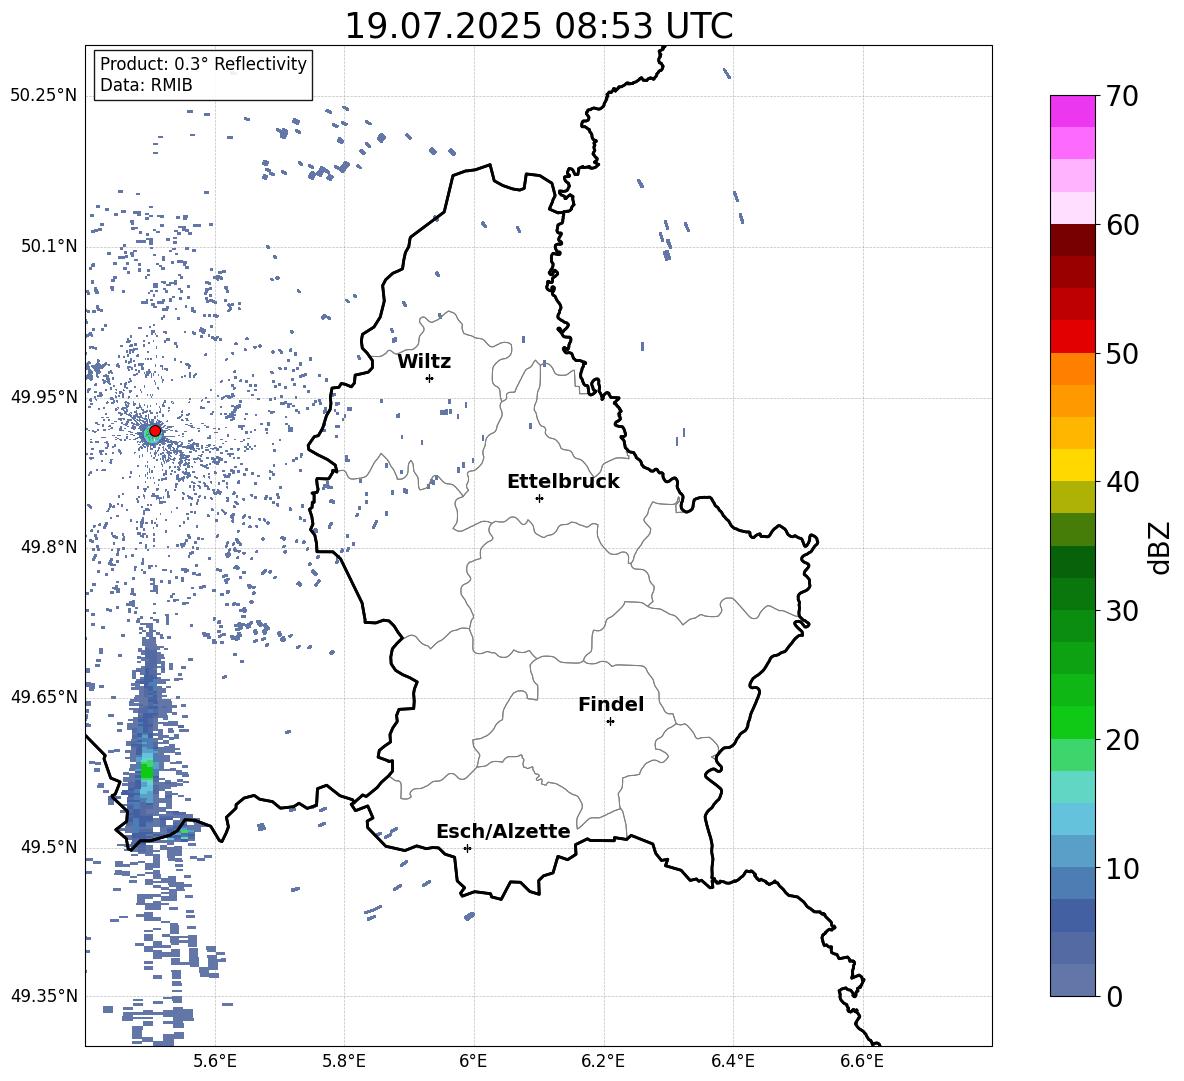Click the yellow swatch just above 40
This screenshot has height=1081, width=1184.
pyautogui.click(x=1073, y=465)
